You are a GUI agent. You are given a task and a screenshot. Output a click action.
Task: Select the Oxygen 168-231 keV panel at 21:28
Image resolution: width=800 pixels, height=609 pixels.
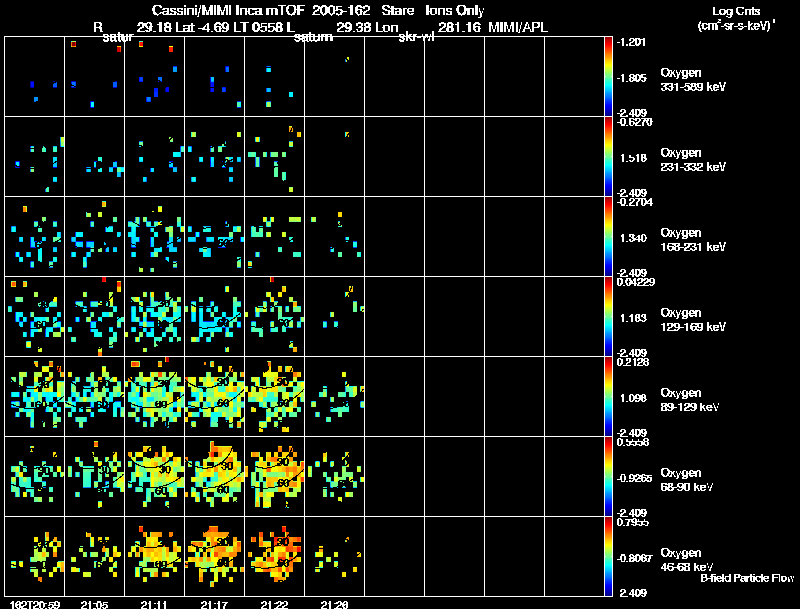click(335, 237)
